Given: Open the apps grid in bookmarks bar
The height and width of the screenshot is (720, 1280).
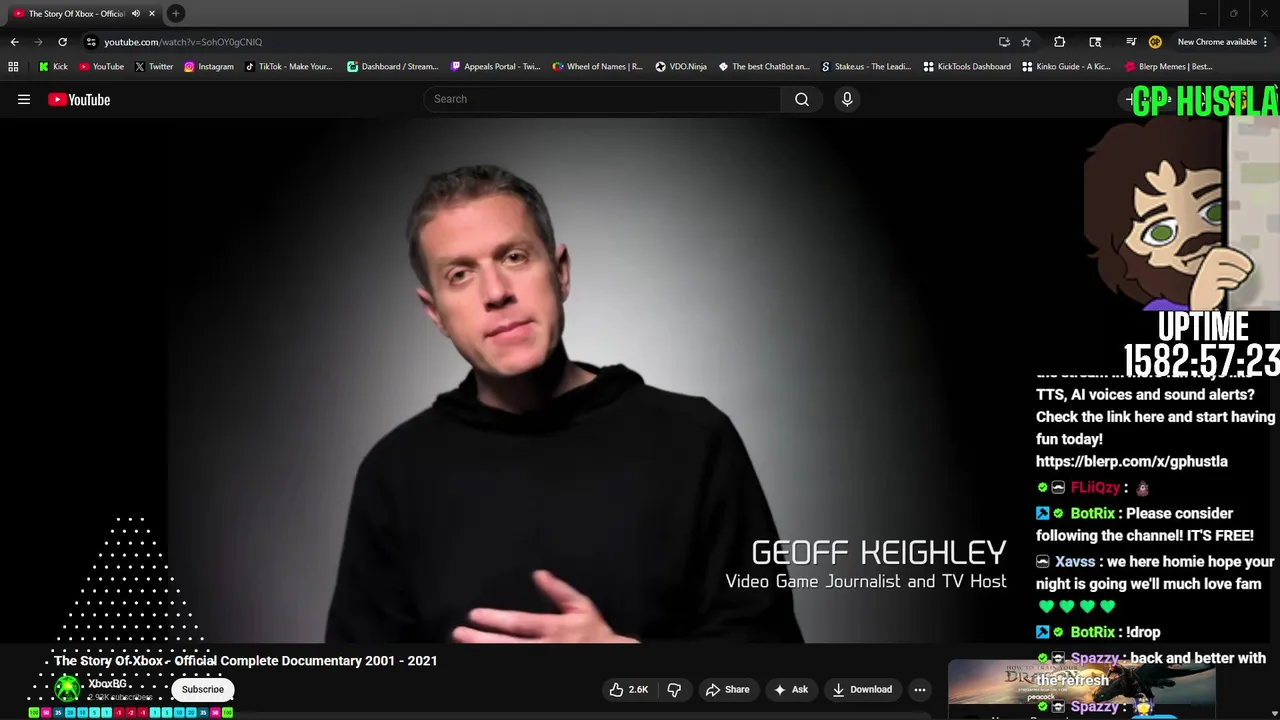Looking at the screenshot, I should pos(13,67).
